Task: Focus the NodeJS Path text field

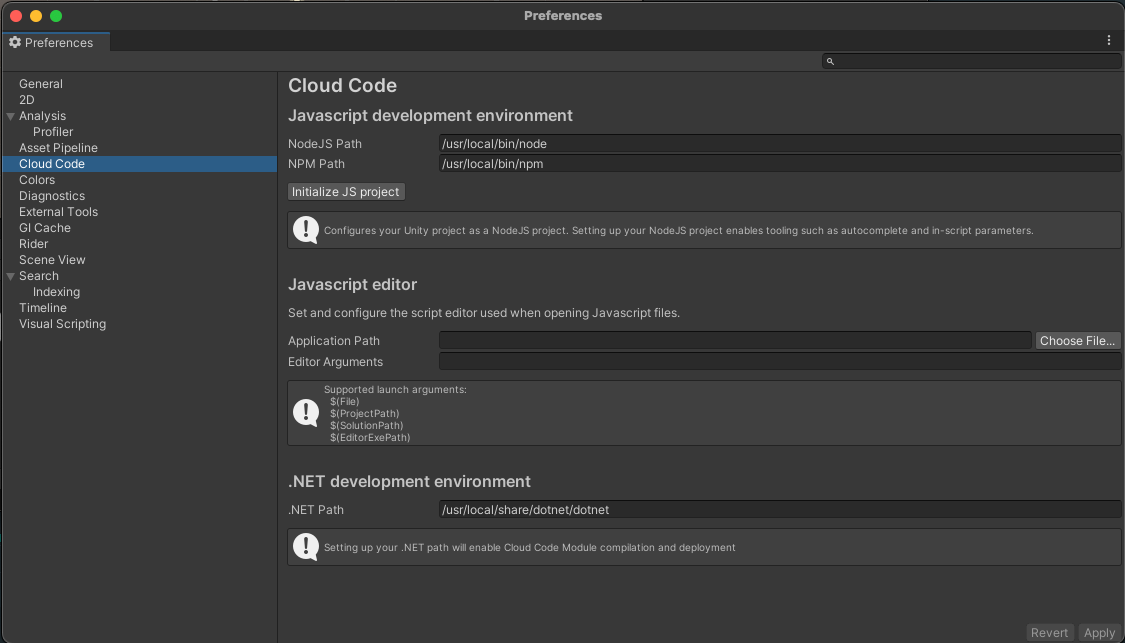Action: [779, 144]
